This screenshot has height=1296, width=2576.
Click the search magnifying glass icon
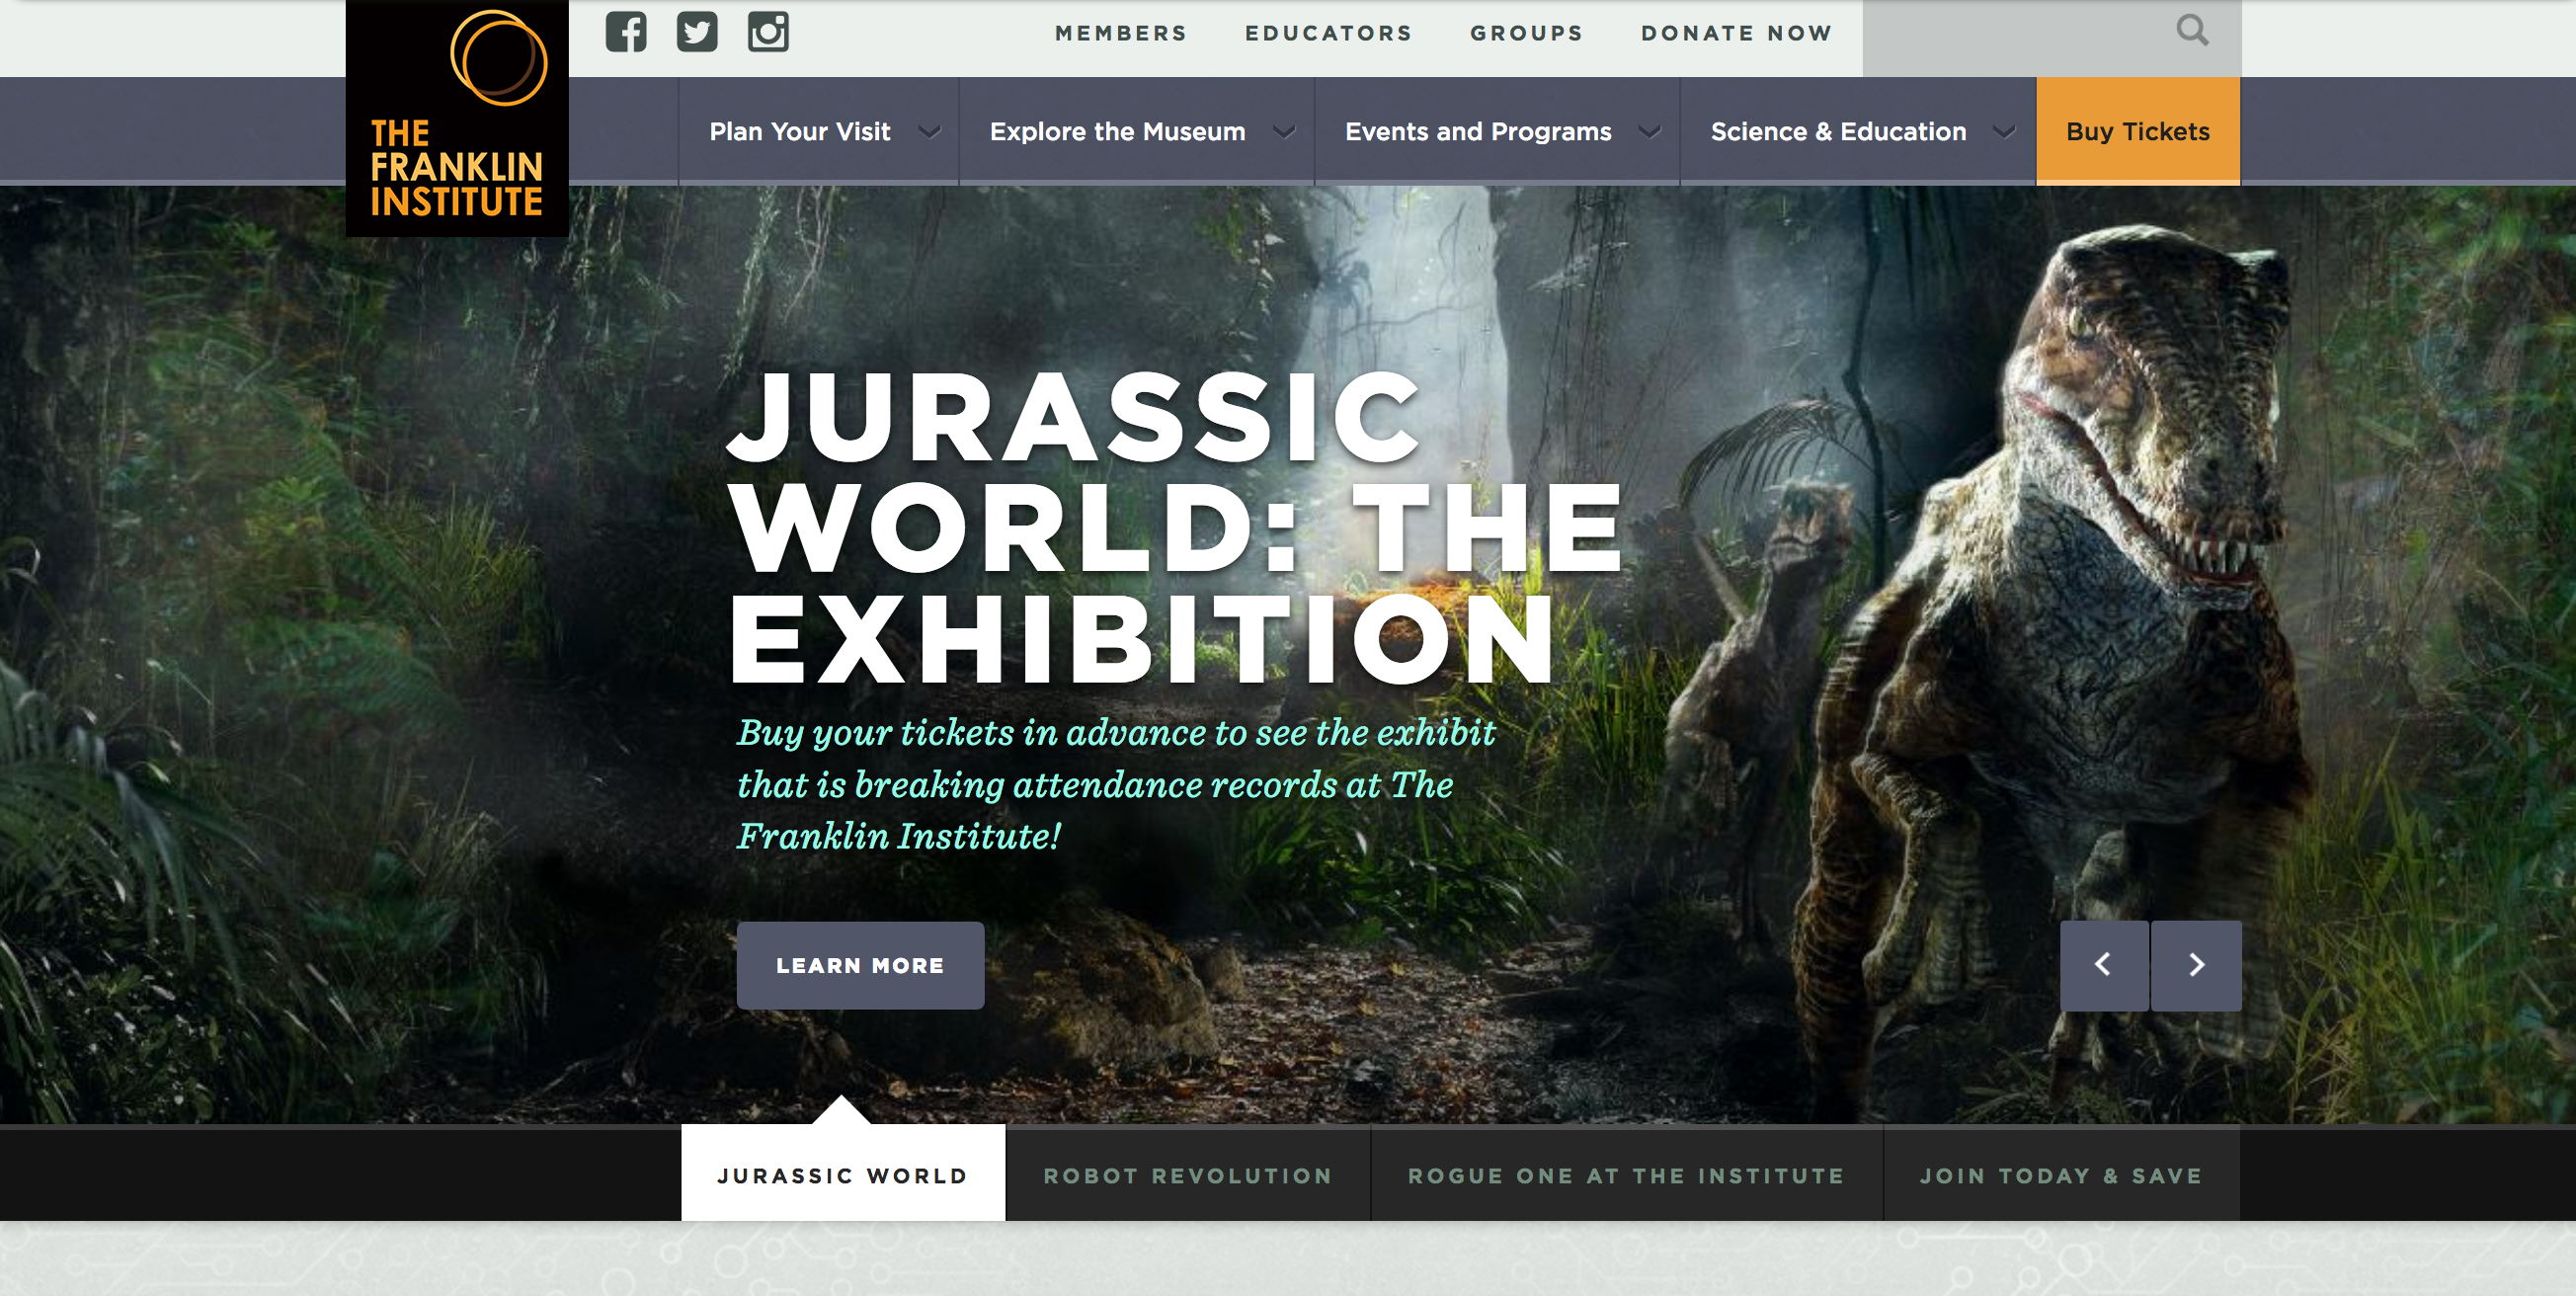pyautogui.click(x=2194, y=31)
